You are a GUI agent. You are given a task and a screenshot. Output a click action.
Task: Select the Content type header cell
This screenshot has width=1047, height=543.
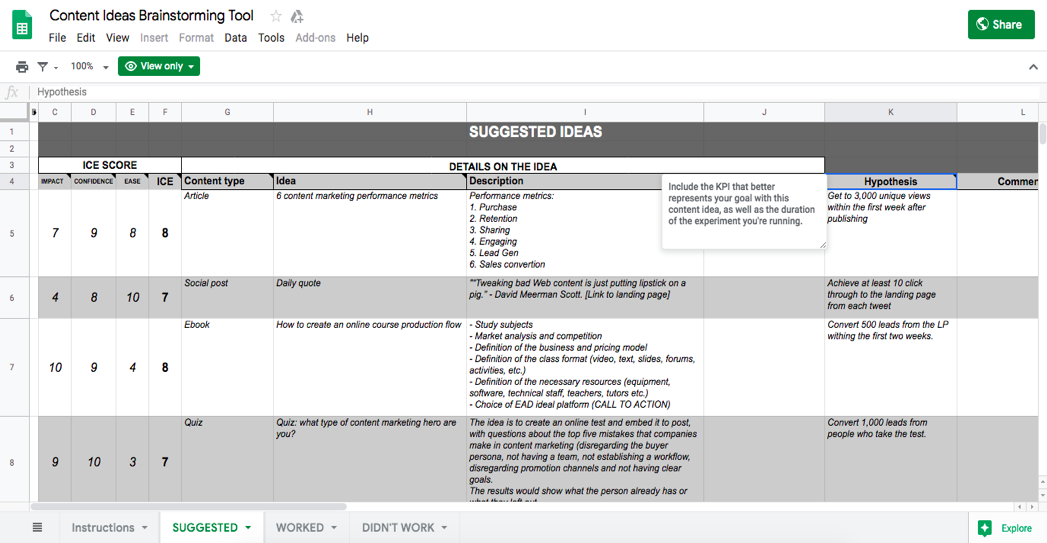[227, 181]
